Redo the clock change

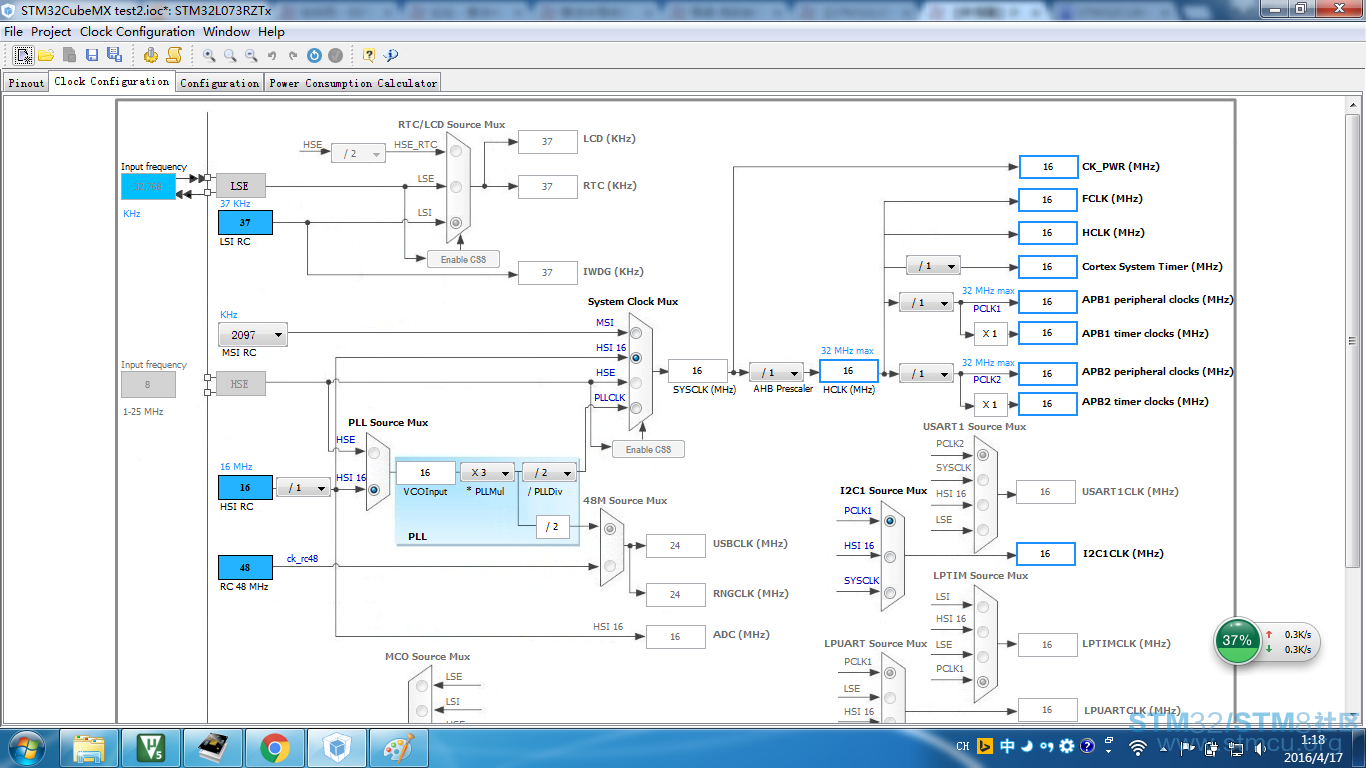[x=293, y=56]
